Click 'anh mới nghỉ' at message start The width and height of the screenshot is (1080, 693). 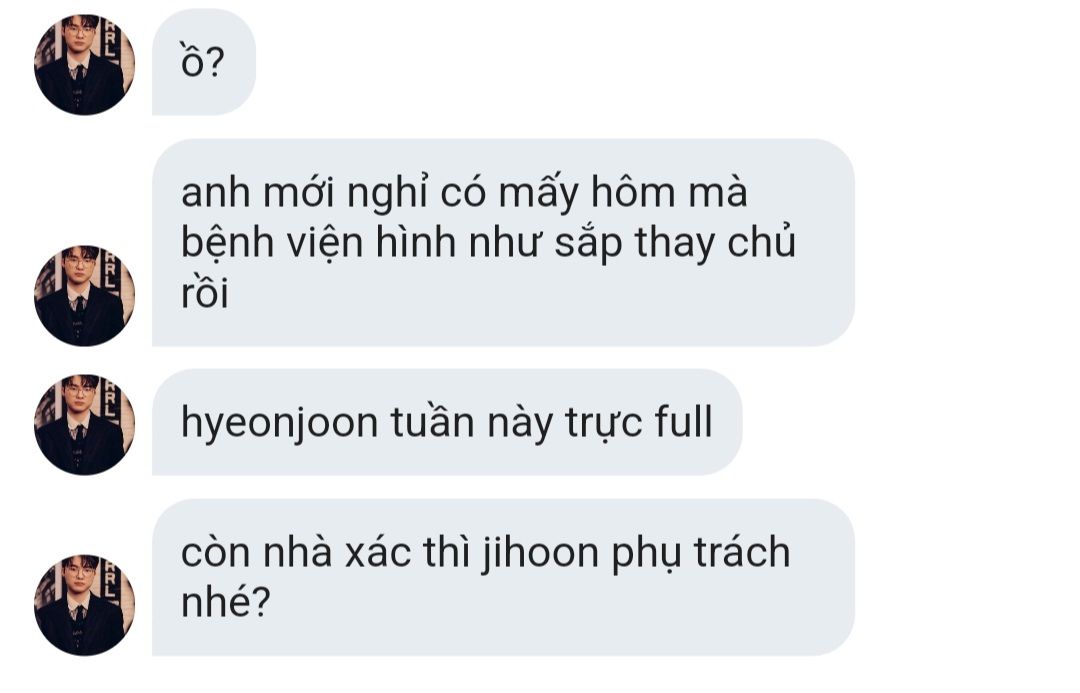coord(304,193)
